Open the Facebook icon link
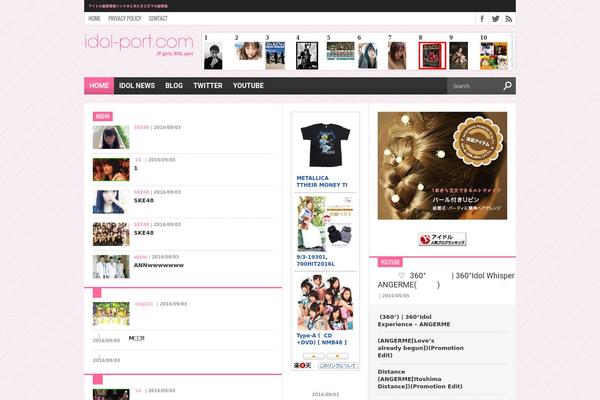The height and width of the screenshot is (400, 600). point(482,19)
